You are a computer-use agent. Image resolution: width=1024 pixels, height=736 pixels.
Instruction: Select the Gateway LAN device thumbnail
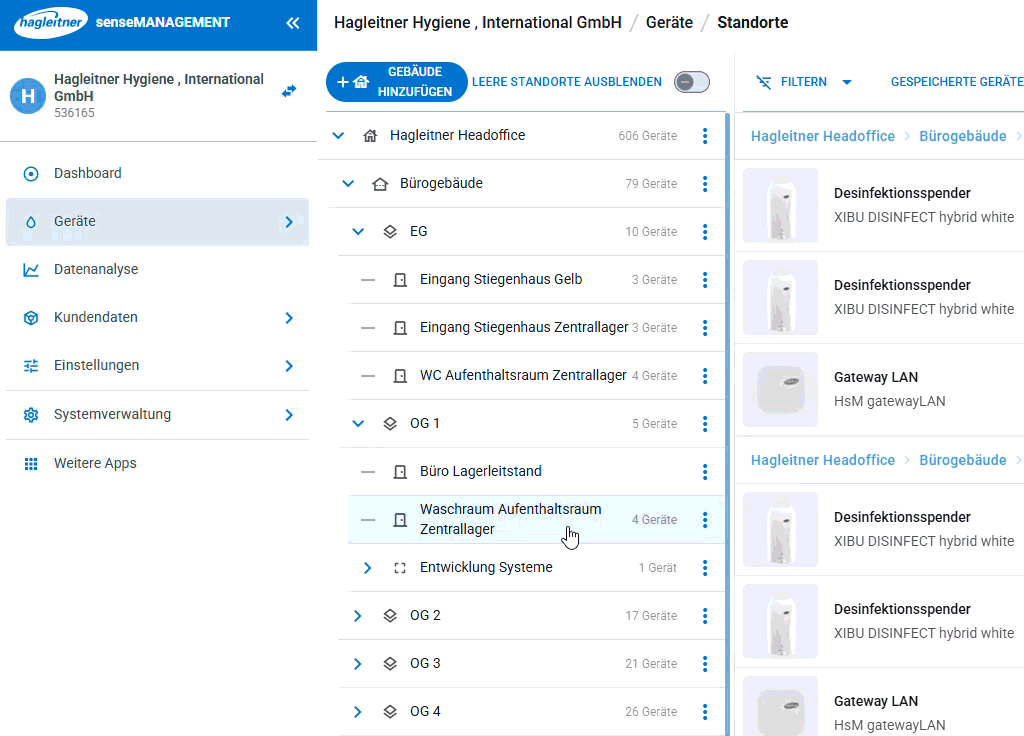[x=780, y=389]
